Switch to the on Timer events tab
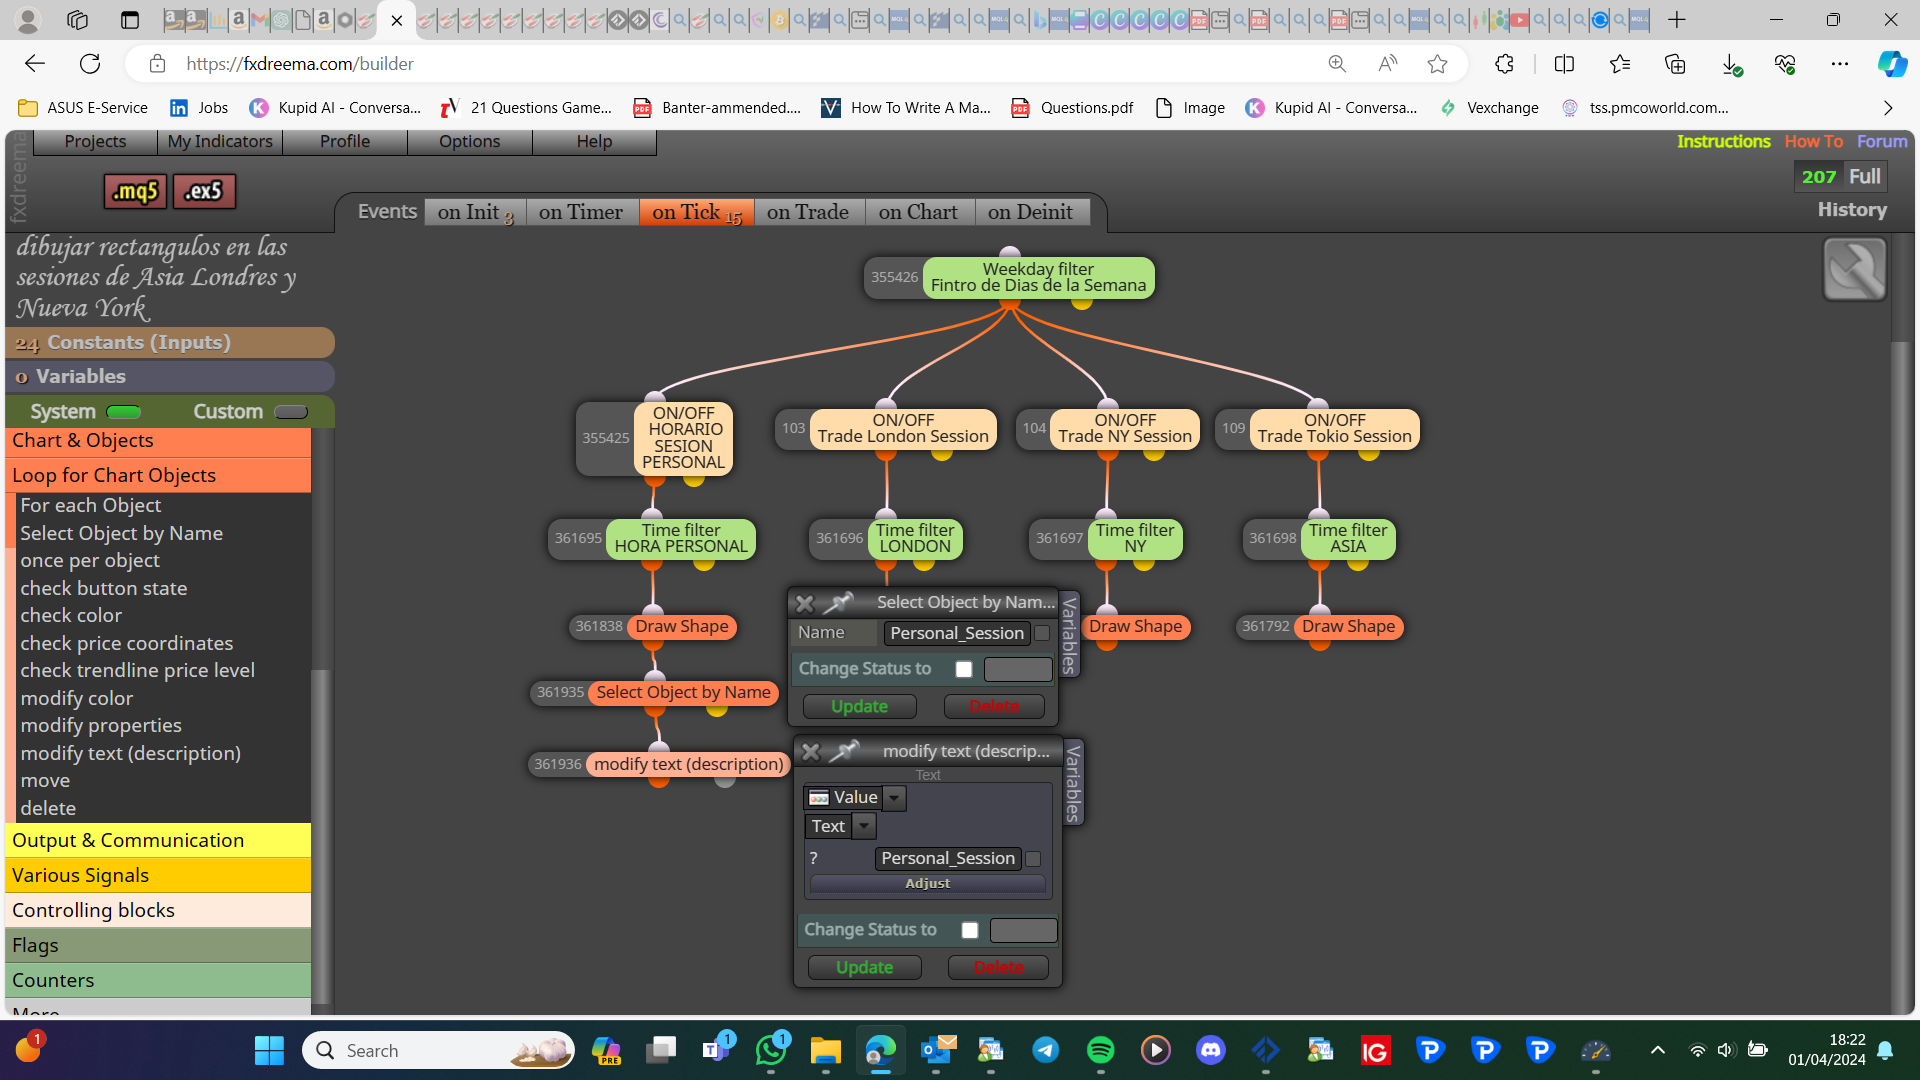1920x1080 pixels. (x=581, y=213)
